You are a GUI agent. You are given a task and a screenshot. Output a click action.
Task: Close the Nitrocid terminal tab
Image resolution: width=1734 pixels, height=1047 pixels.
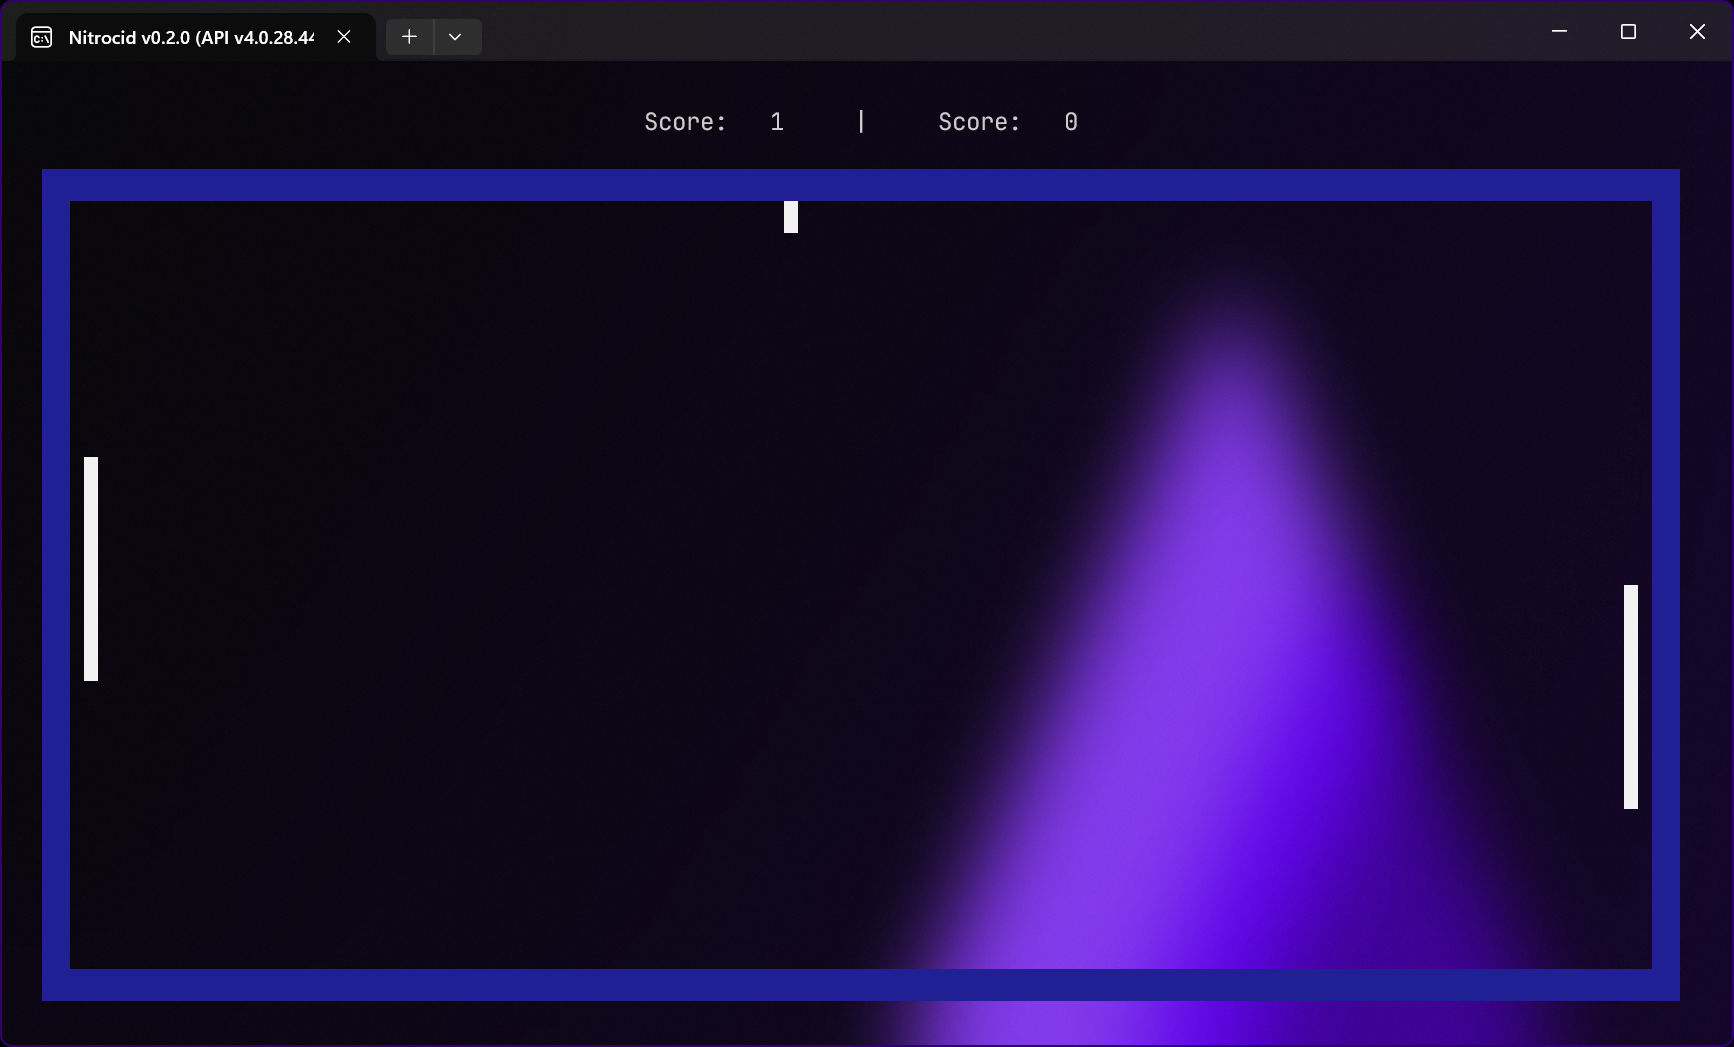[x=344, y=37]
